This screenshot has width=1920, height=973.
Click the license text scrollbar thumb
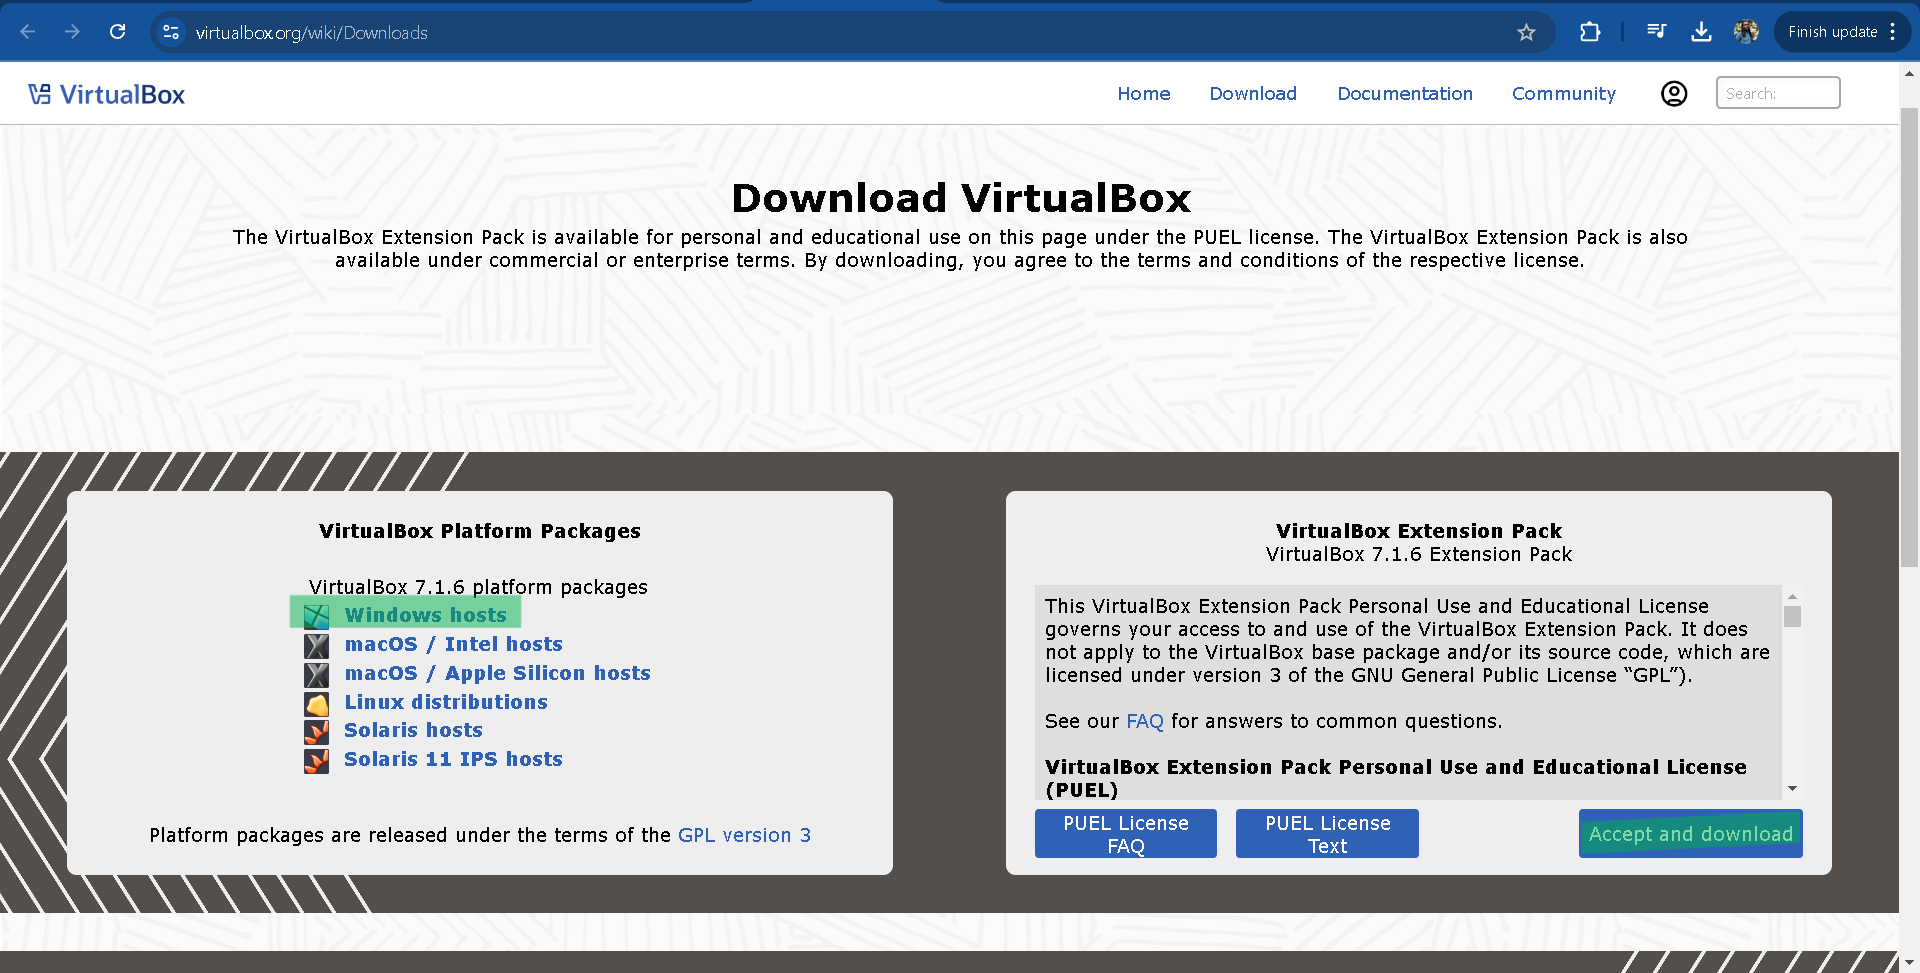[x=1792, y=616]
